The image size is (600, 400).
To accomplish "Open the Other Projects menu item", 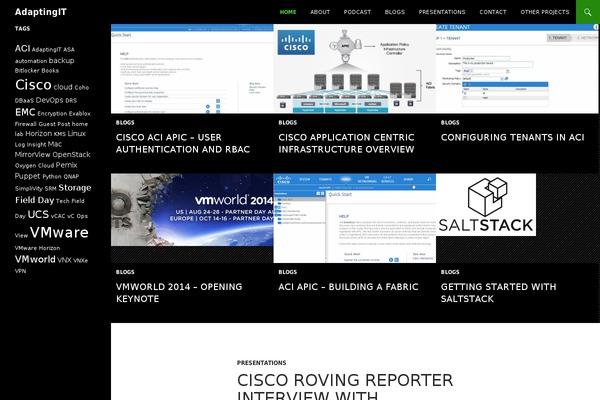I will click(545, 12).
